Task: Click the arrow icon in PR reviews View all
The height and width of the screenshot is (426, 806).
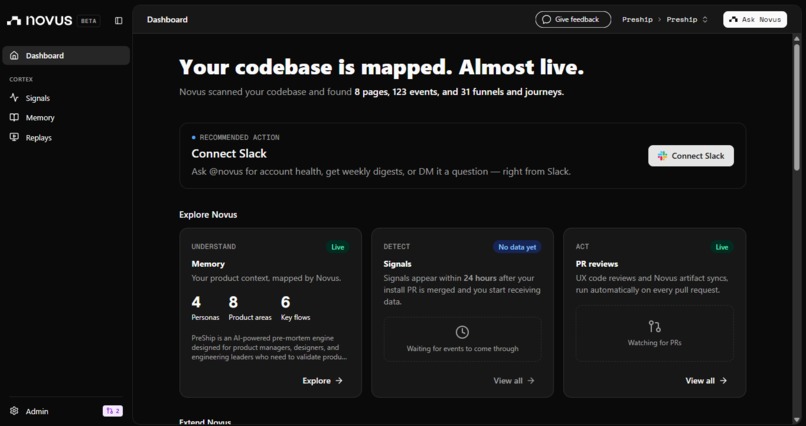Action: (723, 381)
